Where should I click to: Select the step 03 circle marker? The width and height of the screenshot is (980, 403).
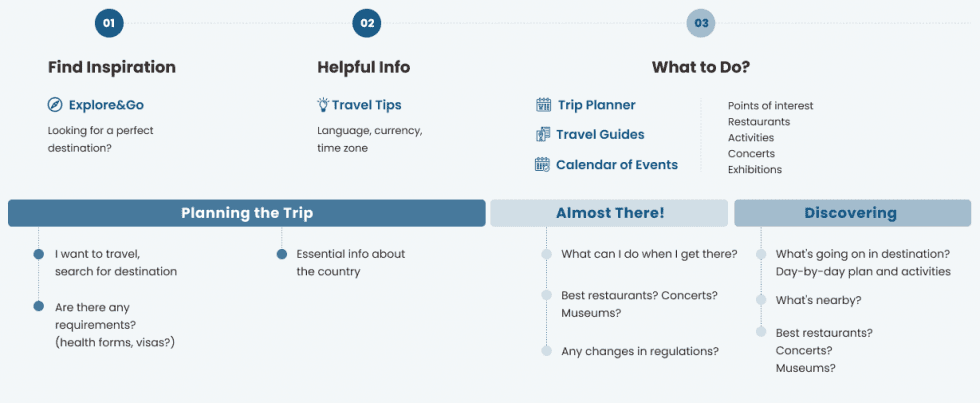(701, 23)
